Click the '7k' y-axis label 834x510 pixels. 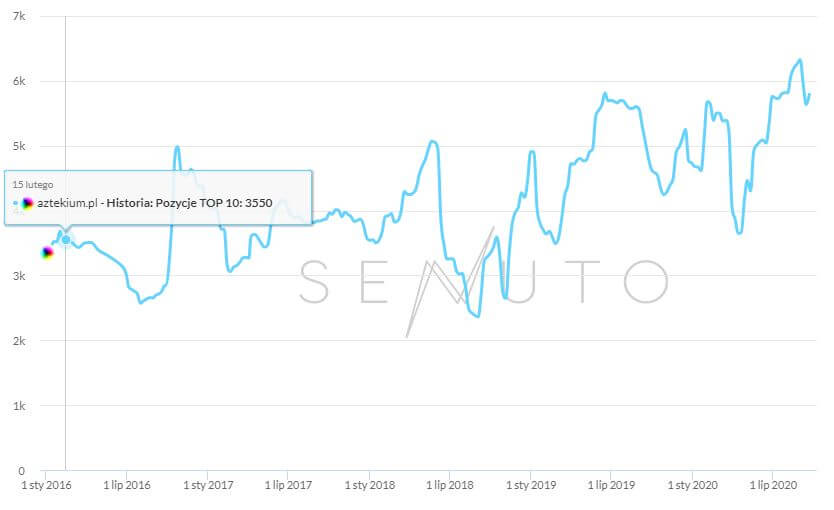pos(20,17)
